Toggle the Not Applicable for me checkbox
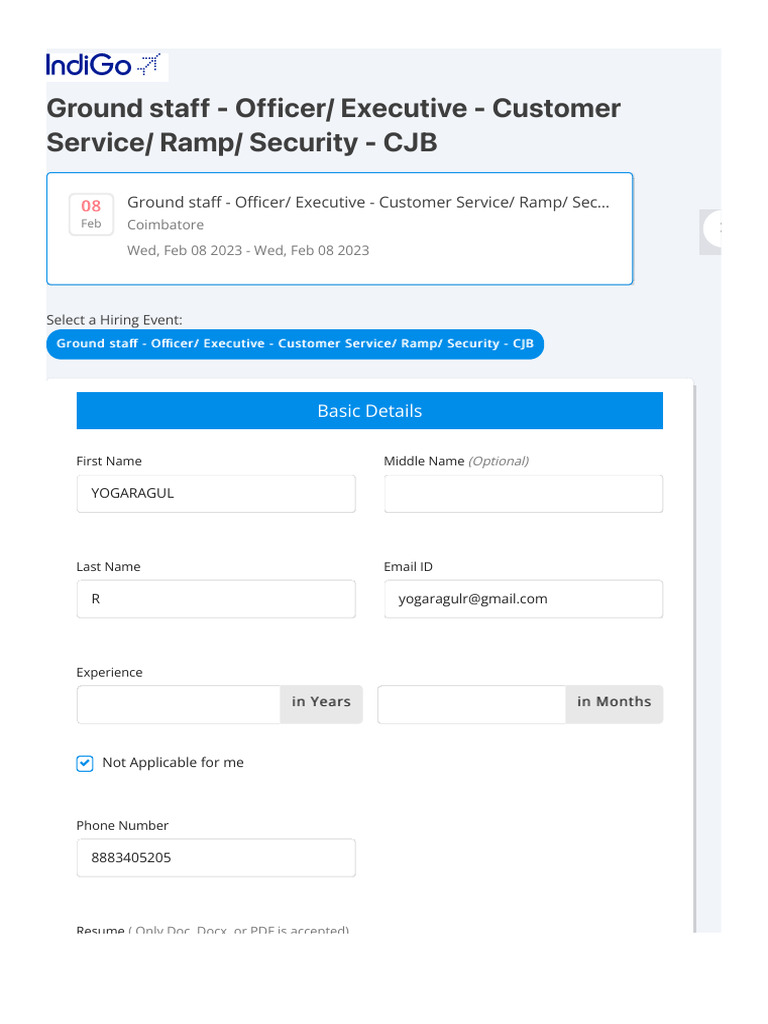This screenshot has height=1024, width=768. (x=85, y=763)
